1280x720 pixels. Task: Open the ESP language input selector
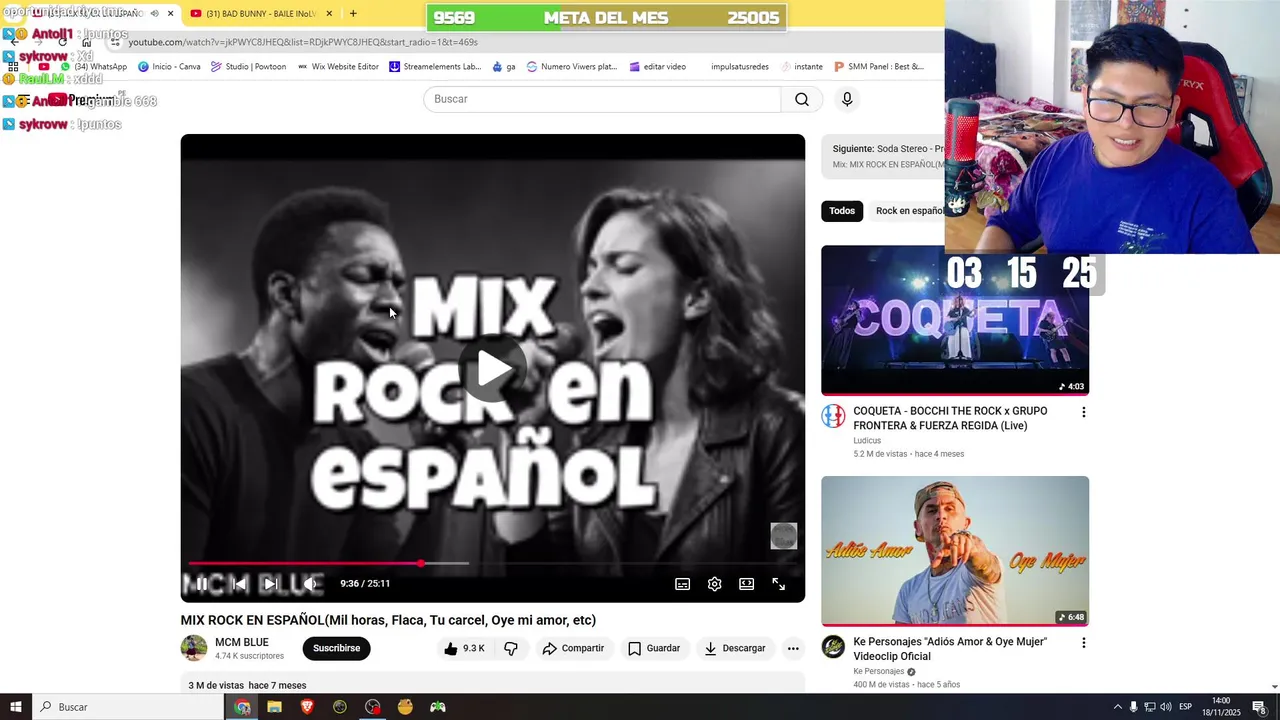click(x=1185, y=707)
